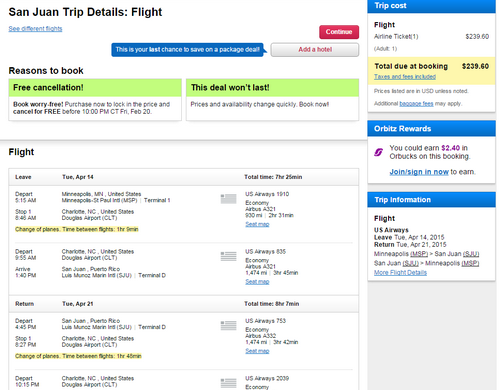
Task: Open the Taxes and fees included link
Action: click(x=405, y=77)
